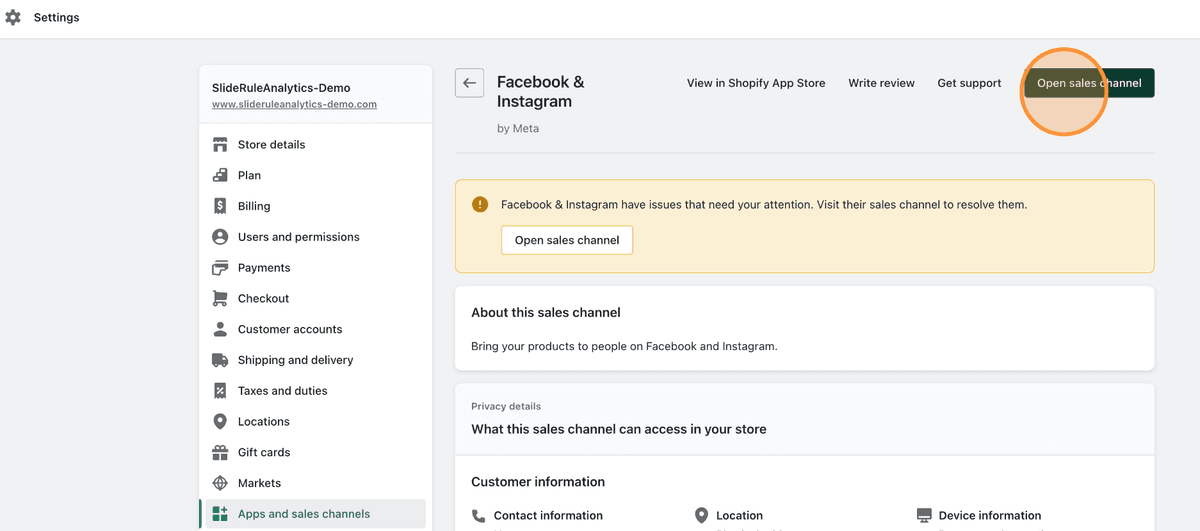The height and width of the screenshot is (531, 1200).
Task: Click the Customer accounts person icon
Action: [x=220, y=329]
